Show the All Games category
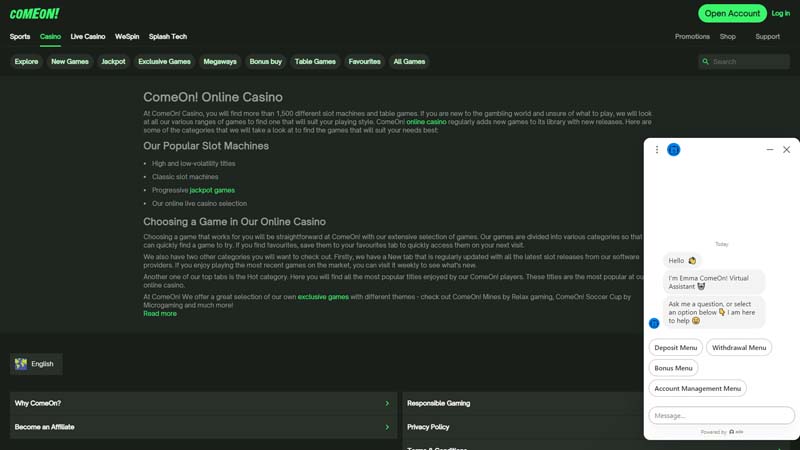The image size is (800, 450). tap(409, 62)
